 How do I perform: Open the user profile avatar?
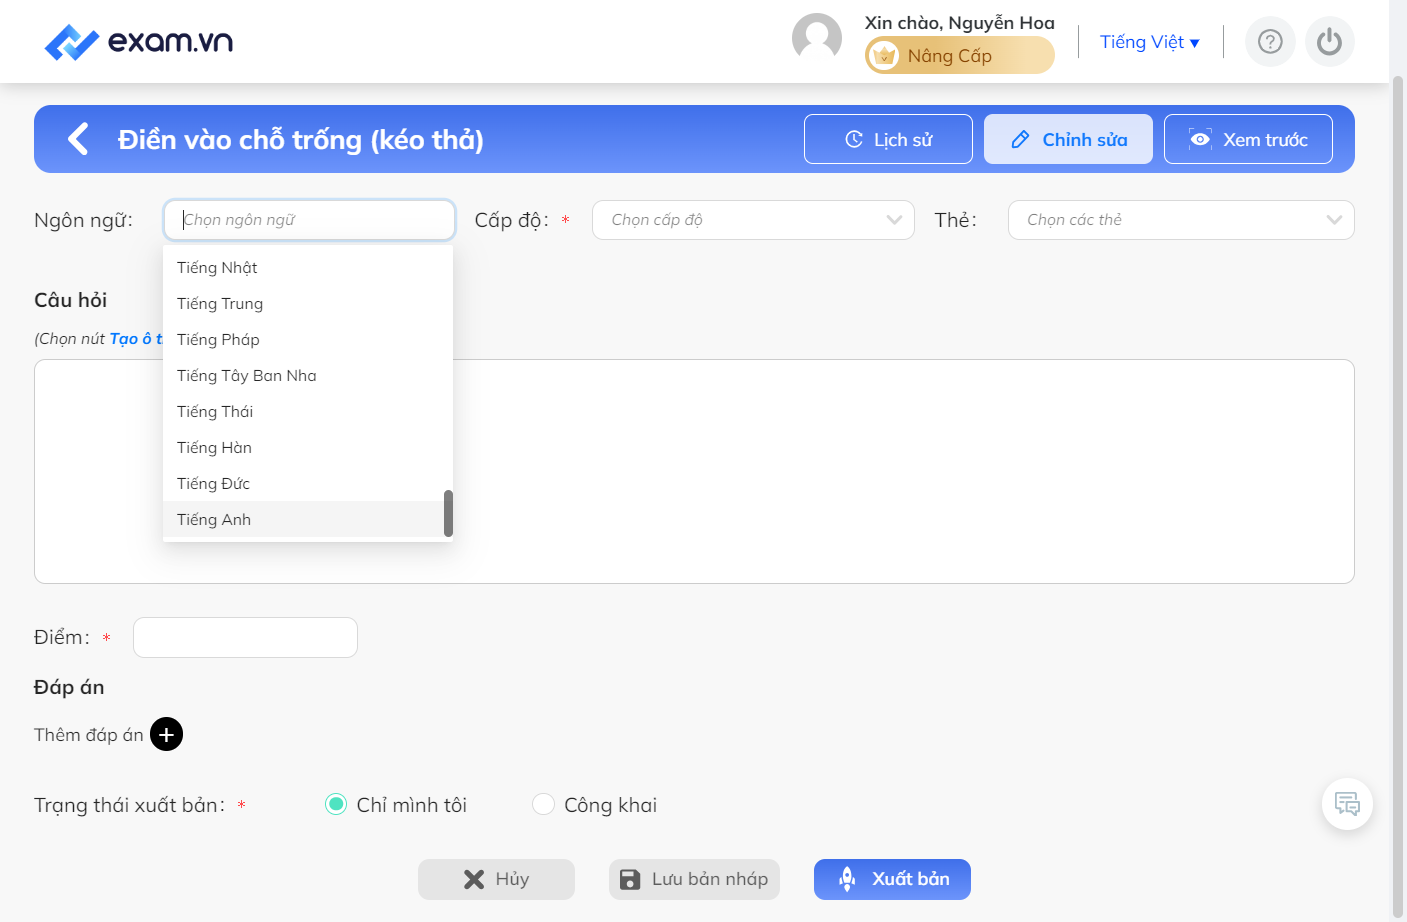[x=817, y=38]
